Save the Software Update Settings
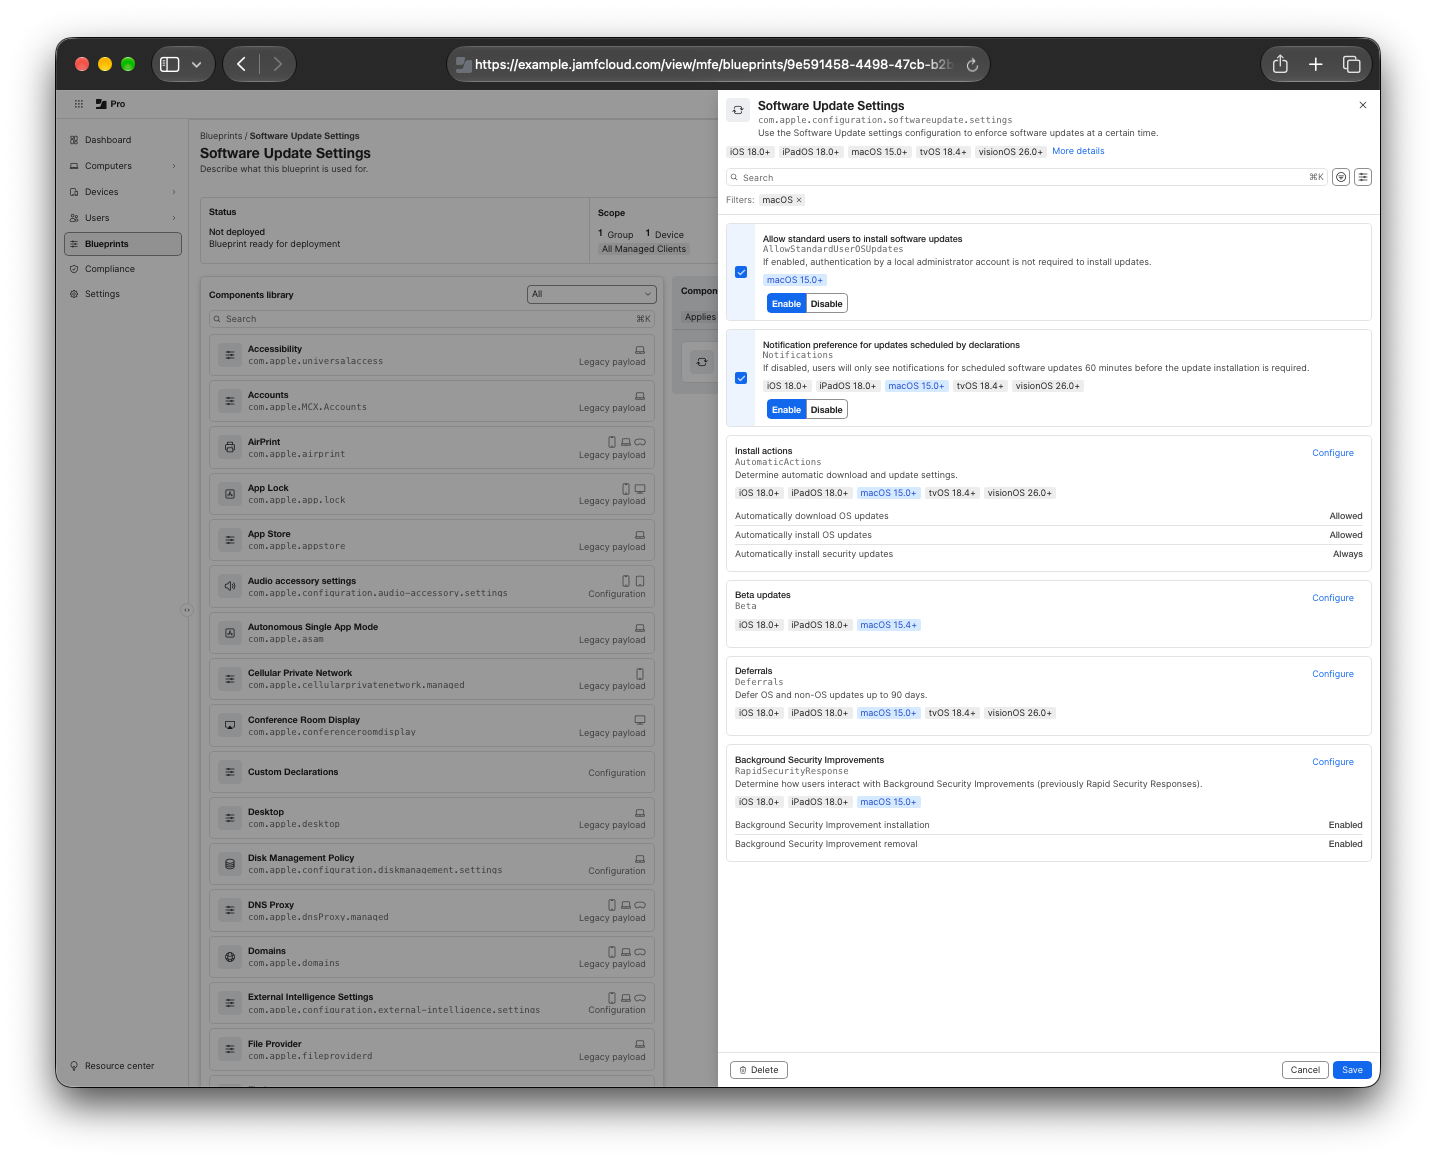 [x=1352, y=1070]
